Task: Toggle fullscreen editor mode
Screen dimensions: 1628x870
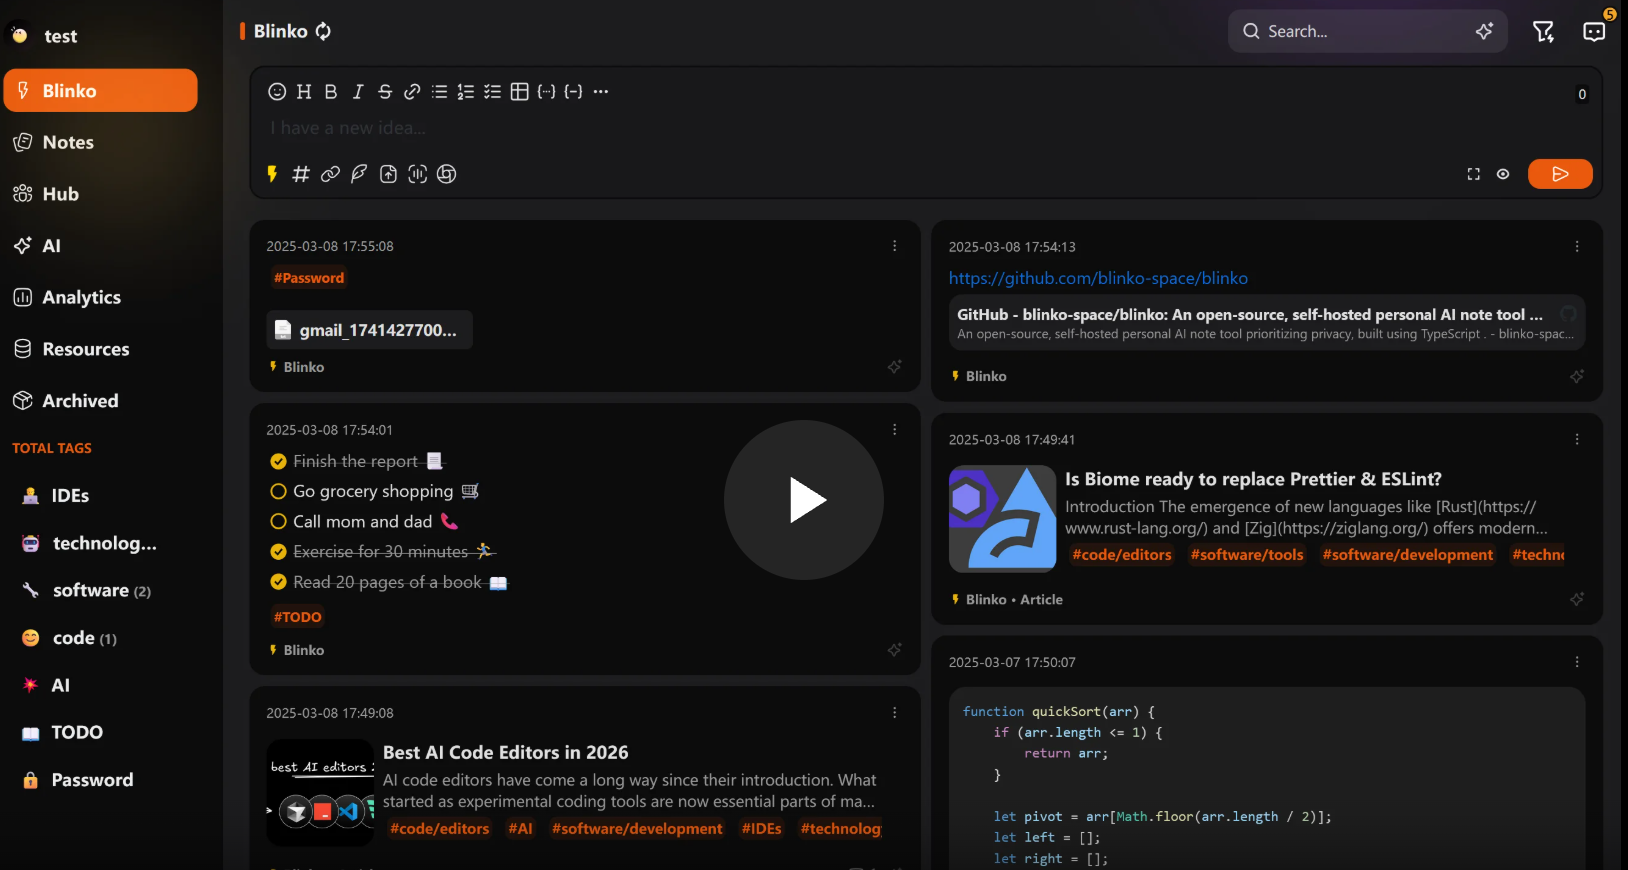Action: coord(1474,174)
